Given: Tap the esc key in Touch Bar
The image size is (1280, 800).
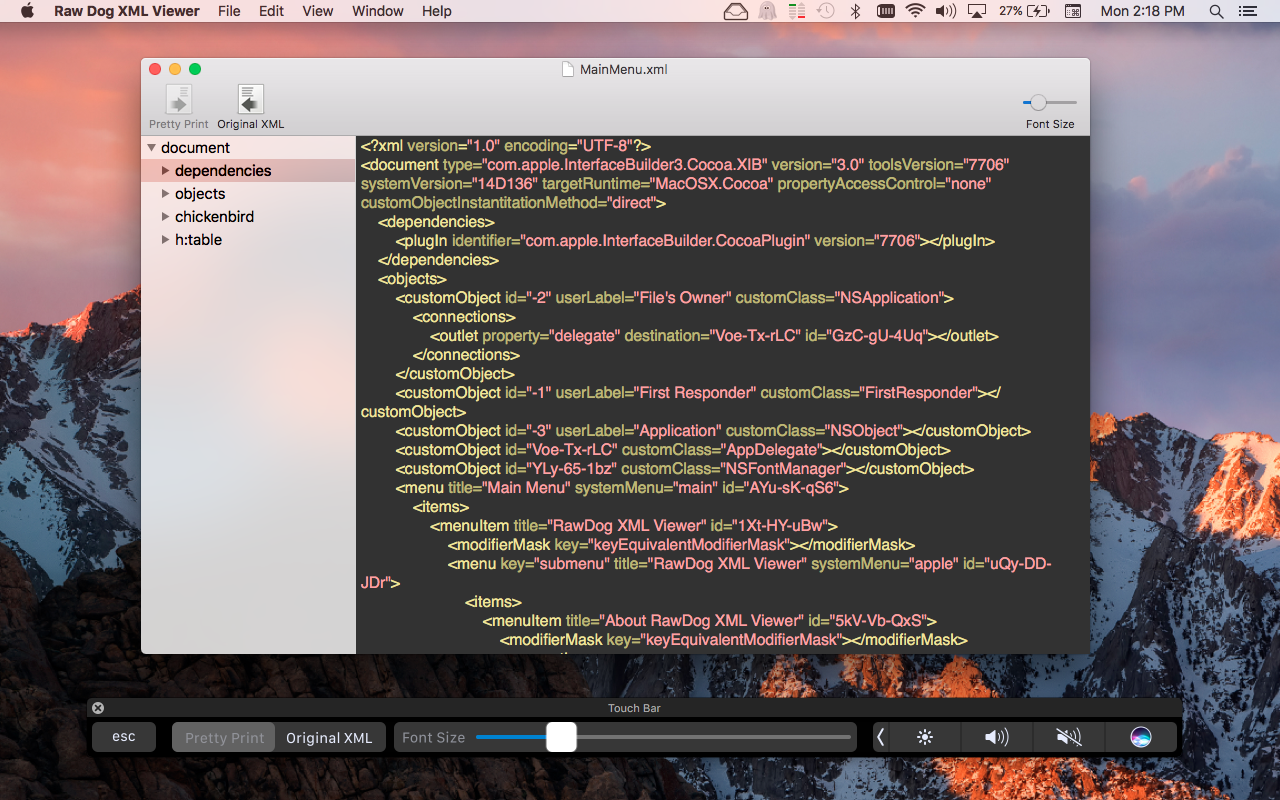Looking at the screenshot, I should (x=124, y=737).
